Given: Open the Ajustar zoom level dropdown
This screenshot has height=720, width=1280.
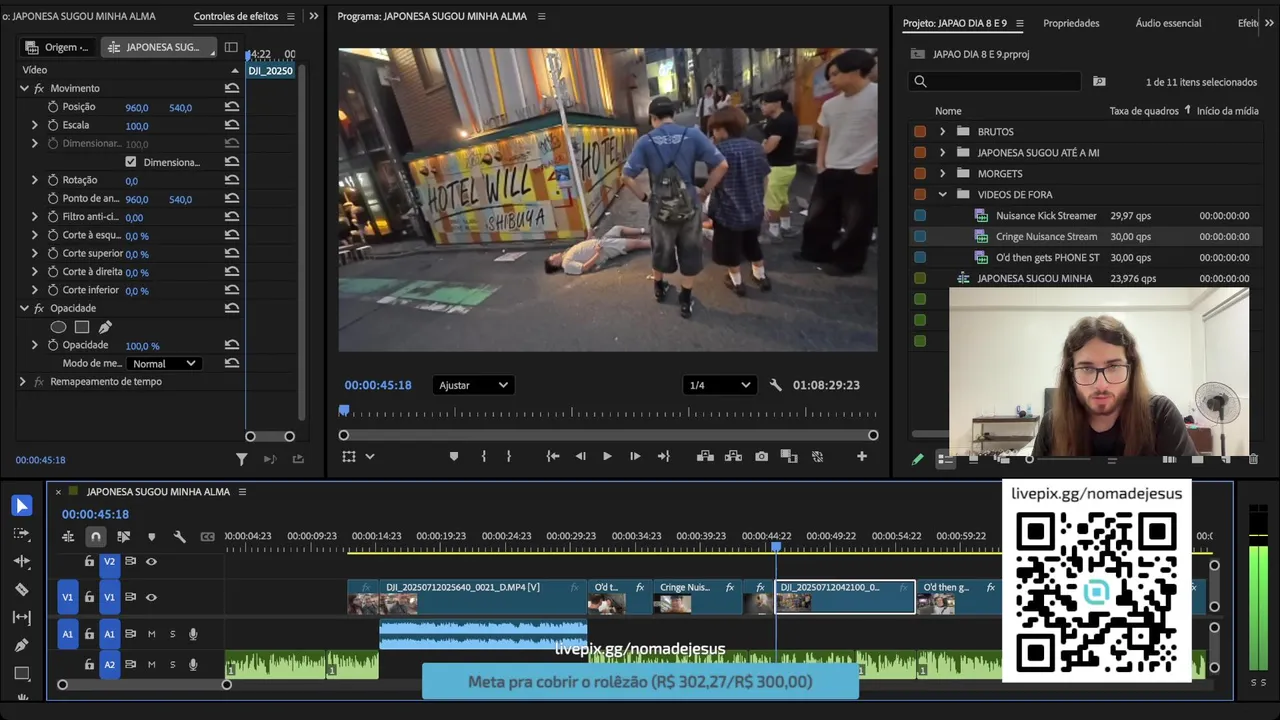Looking at the screenshot, I should click(x=473, y=385).
